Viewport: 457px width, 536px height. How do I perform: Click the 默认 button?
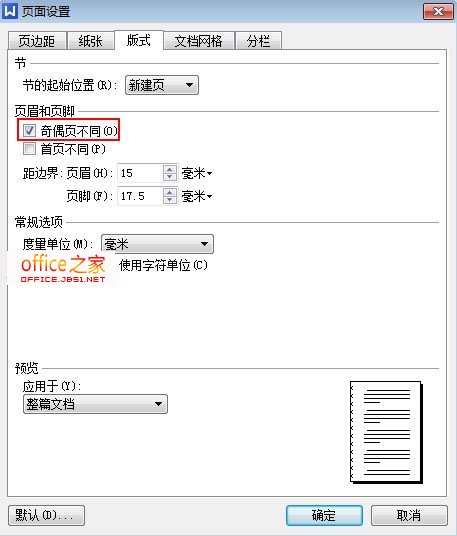(x=46, y=515)
